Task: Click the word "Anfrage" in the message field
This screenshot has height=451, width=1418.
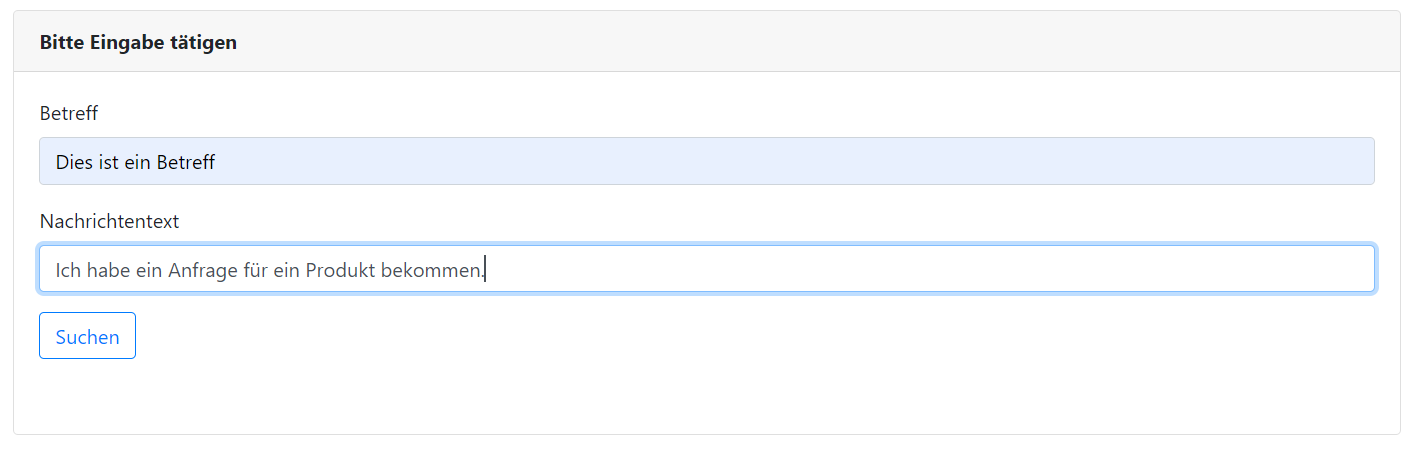Action: tap(203, 270)
